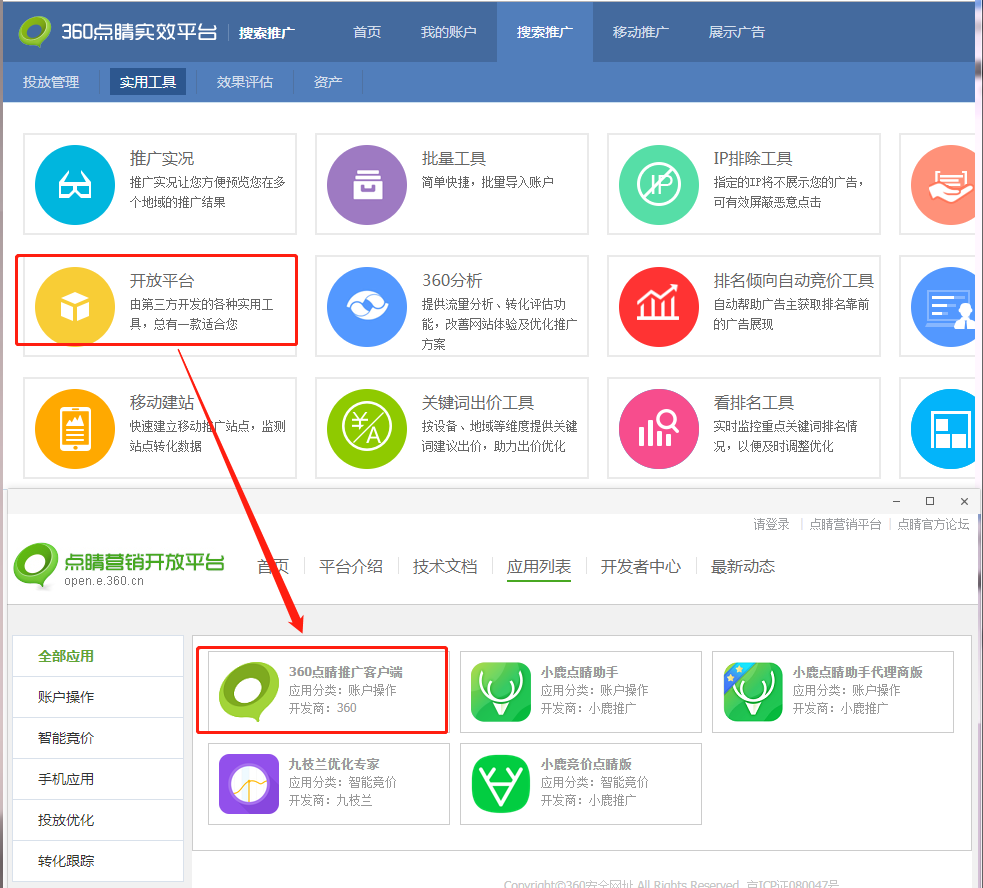
Task: Select 应用列表 in open platform menu
Action: point(539,566)
